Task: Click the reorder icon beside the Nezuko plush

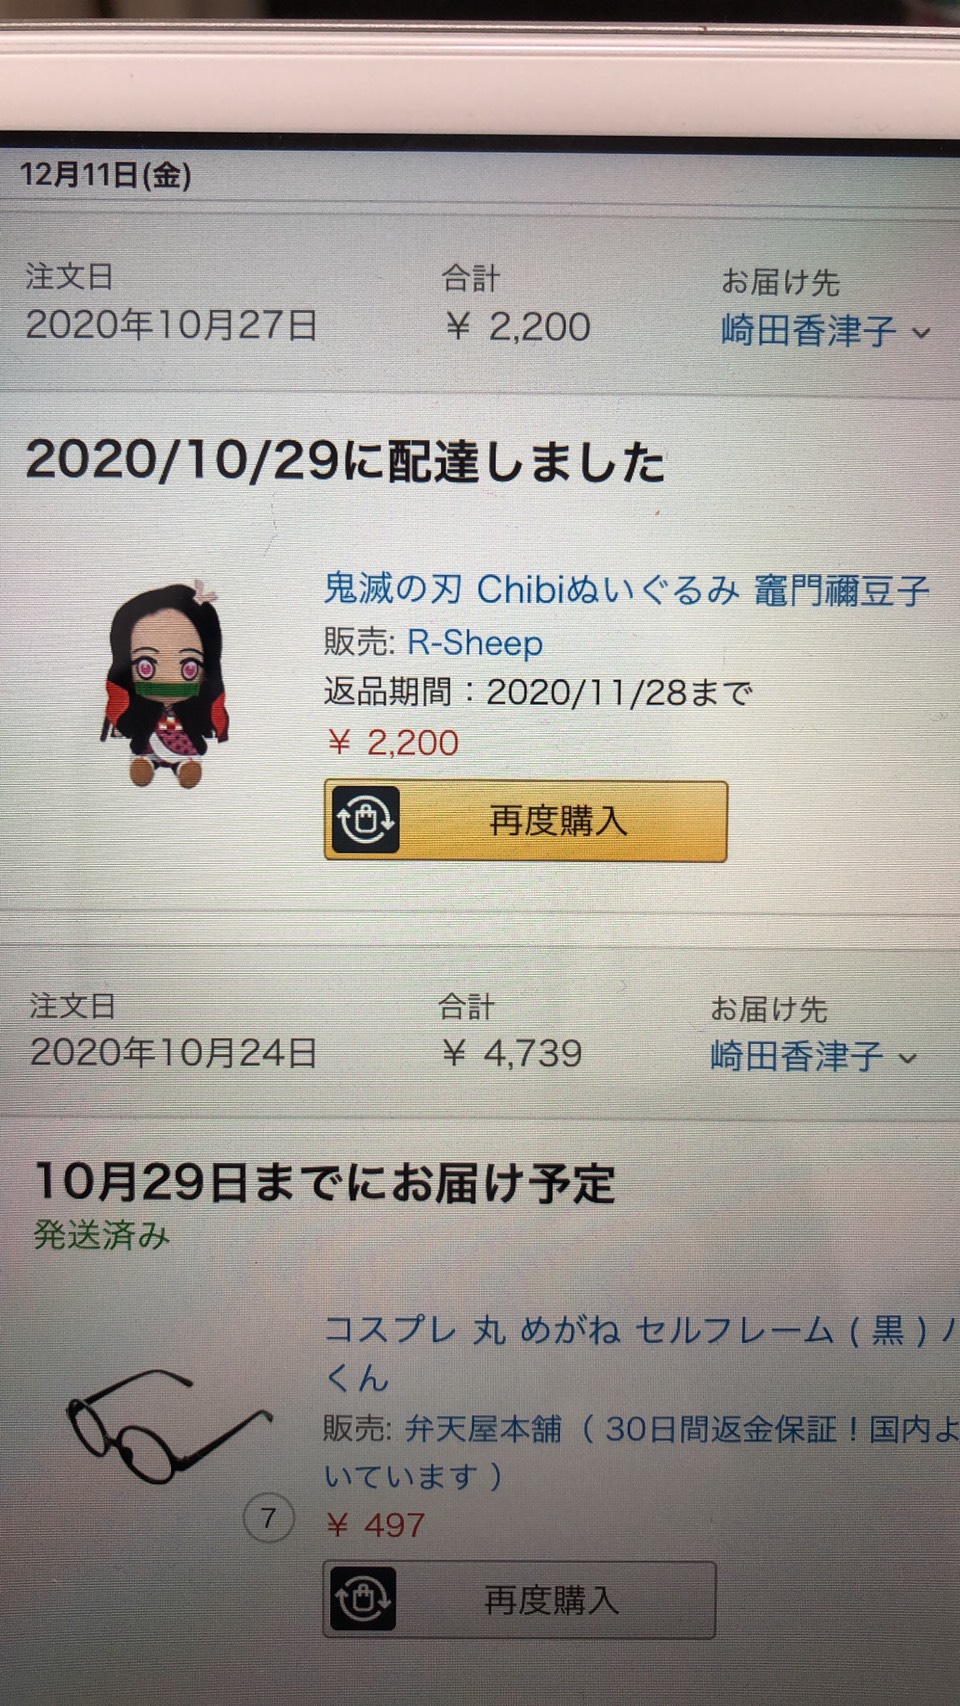Action: point(365,820)
